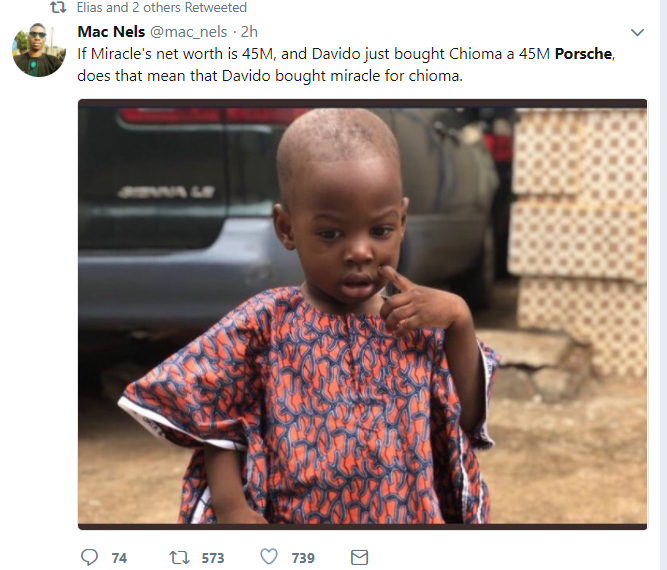Image resolution: width=667 pixels, height=570 pixels.
Task: Click the small retweet icon above tweet
Action: pos(59,8)
